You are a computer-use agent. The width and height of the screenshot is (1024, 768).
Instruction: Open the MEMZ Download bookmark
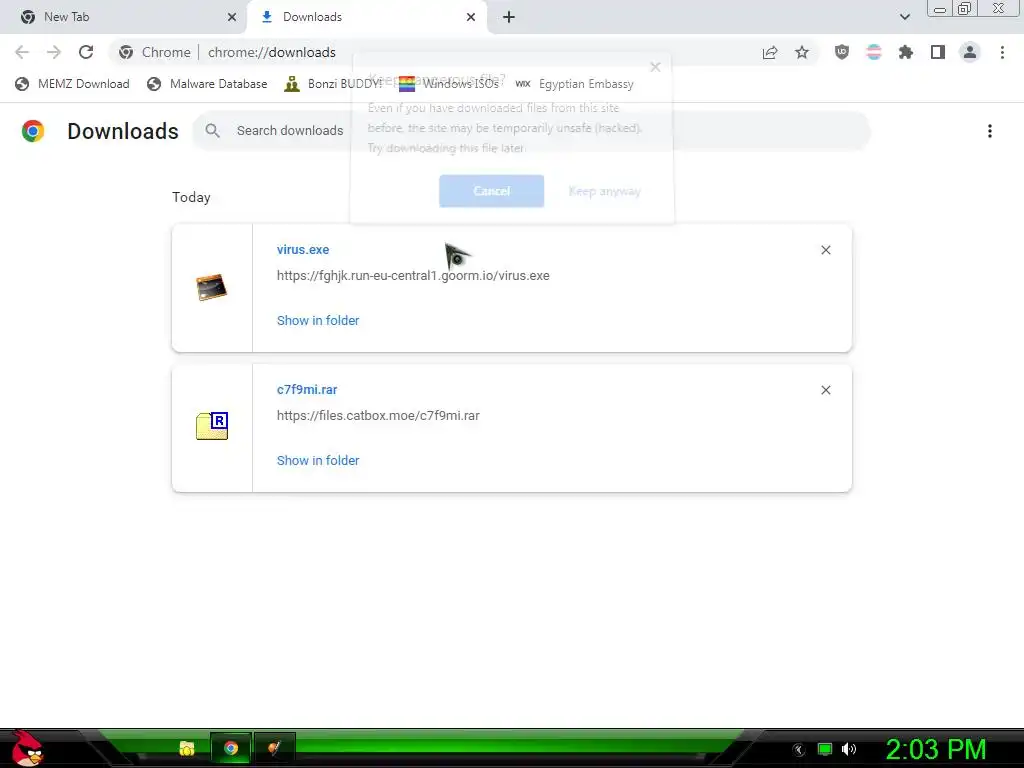pos(72,84)
